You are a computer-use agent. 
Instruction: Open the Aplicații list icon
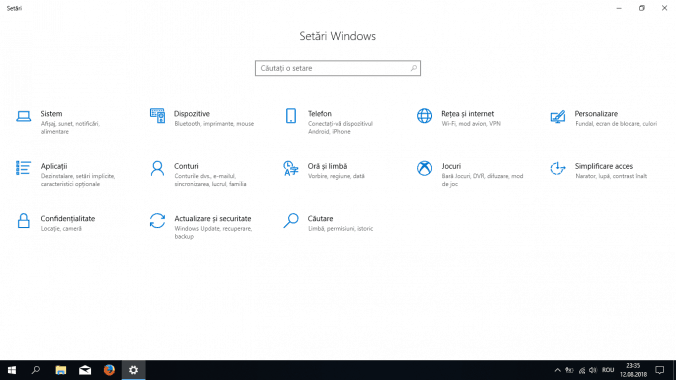click(24, 168)
